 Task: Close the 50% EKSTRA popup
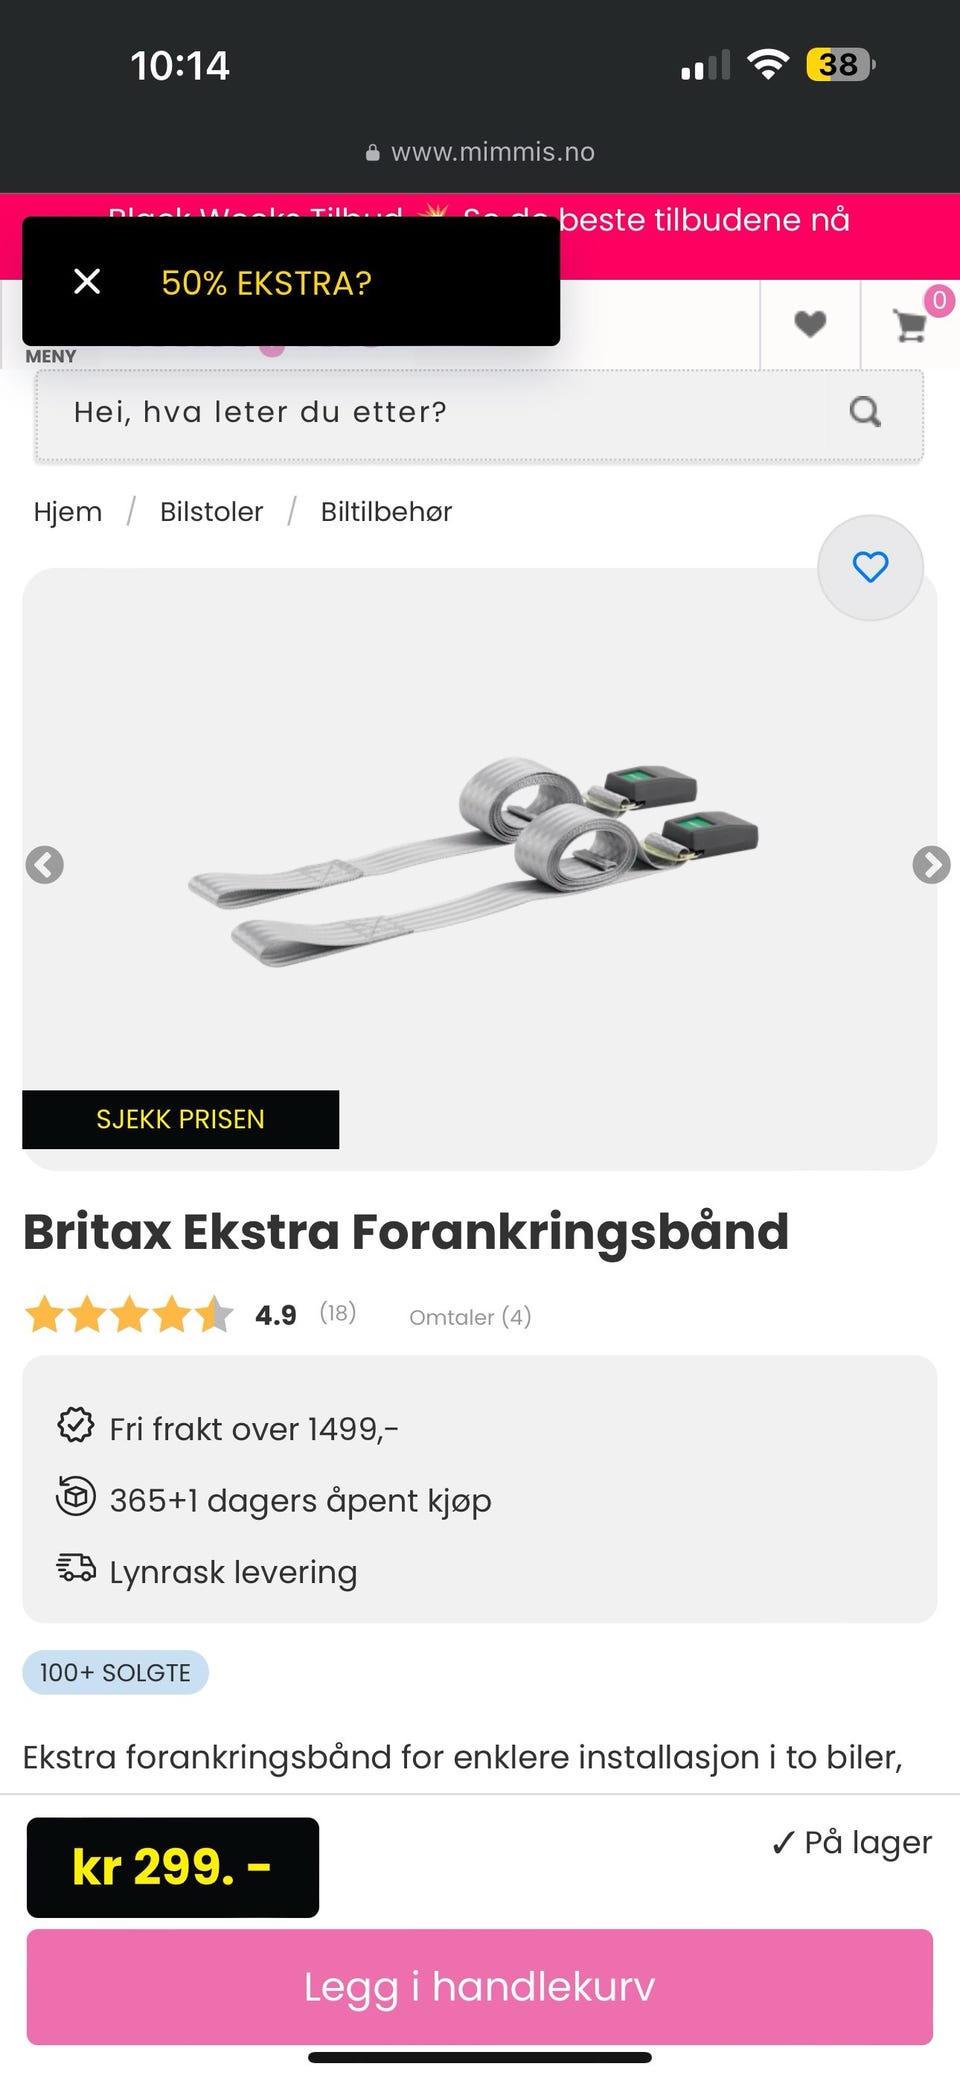point(87,282)
